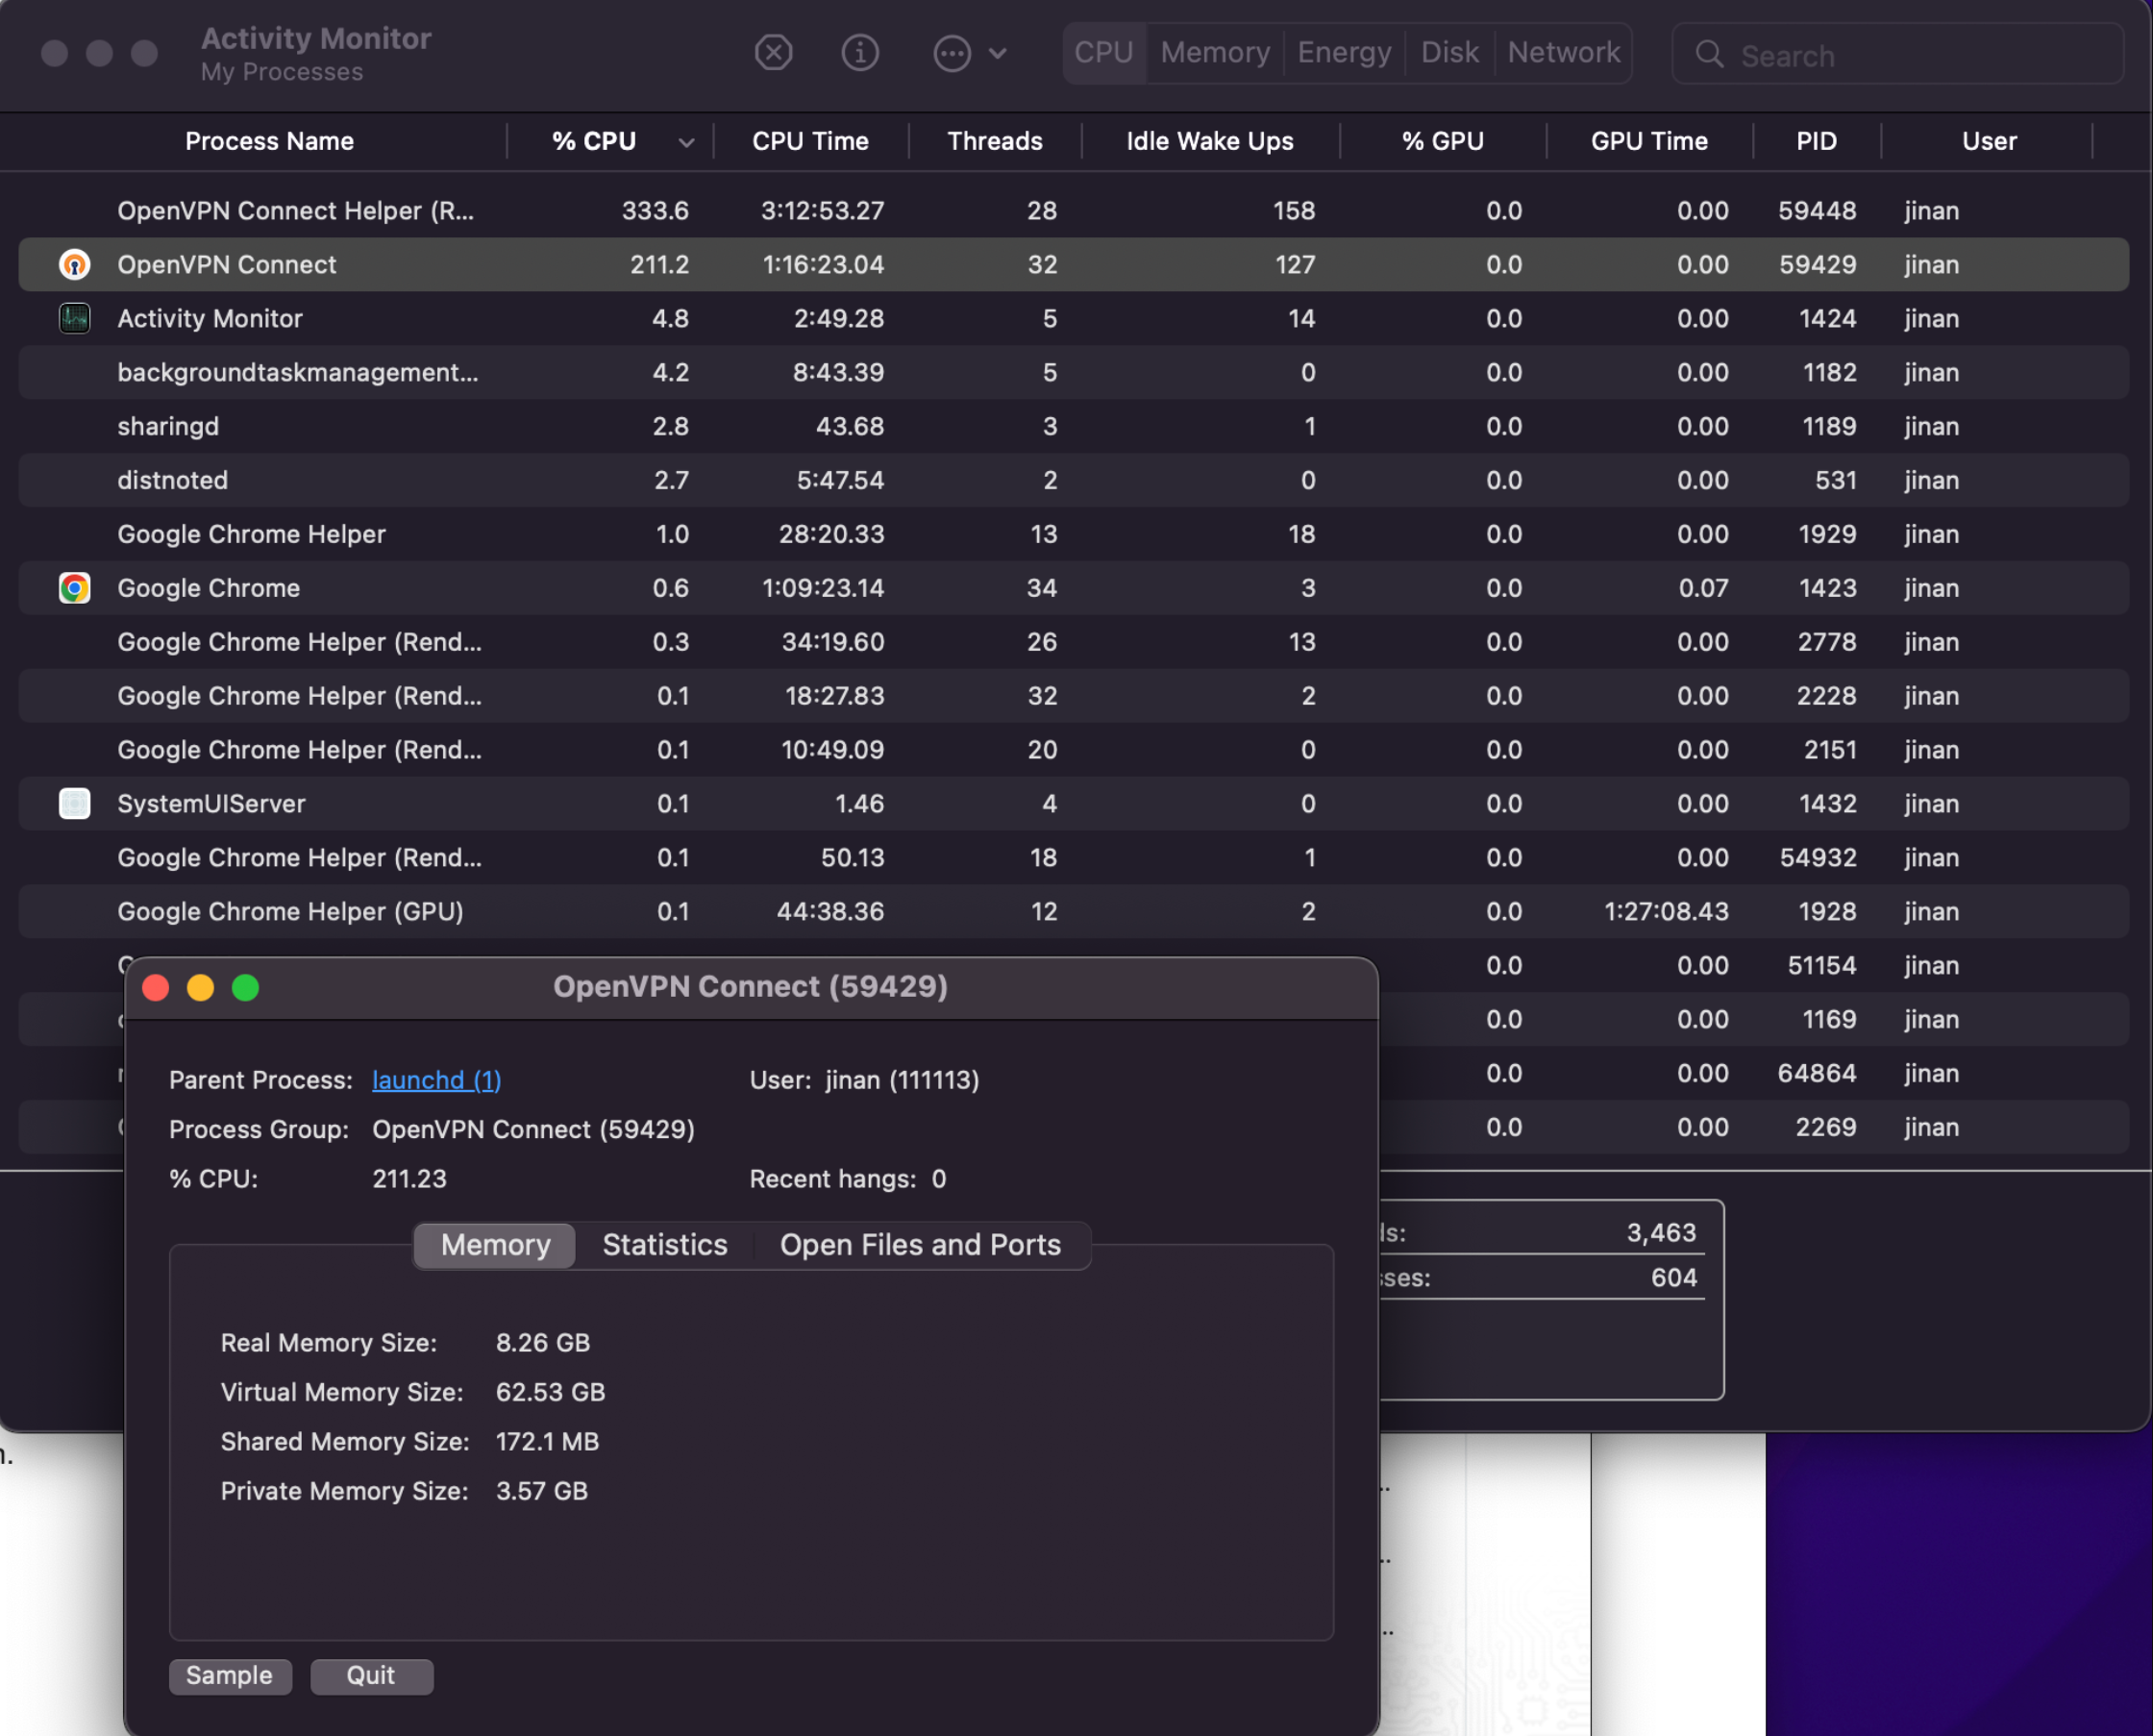Image resolution: width=2153 pixels, height=1736 pixels.
Task: Sort by PID column header
Action: (x=1816, y=141)
